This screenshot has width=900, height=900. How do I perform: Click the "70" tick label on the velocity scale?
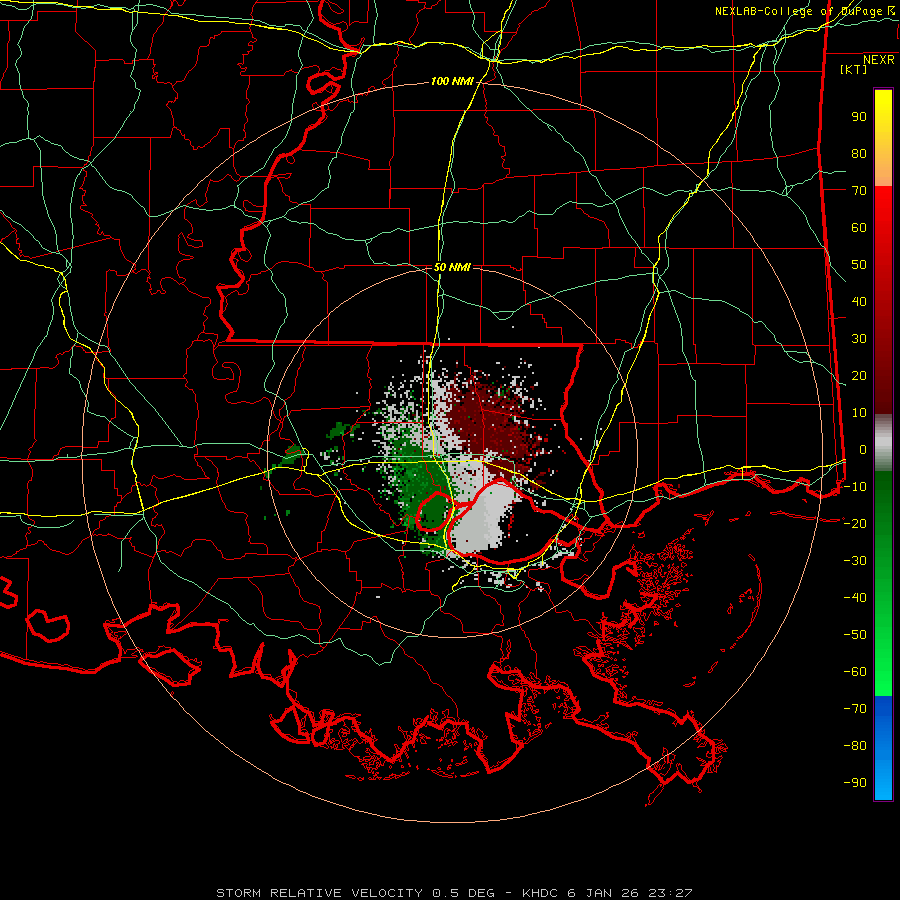coord(859,191)
